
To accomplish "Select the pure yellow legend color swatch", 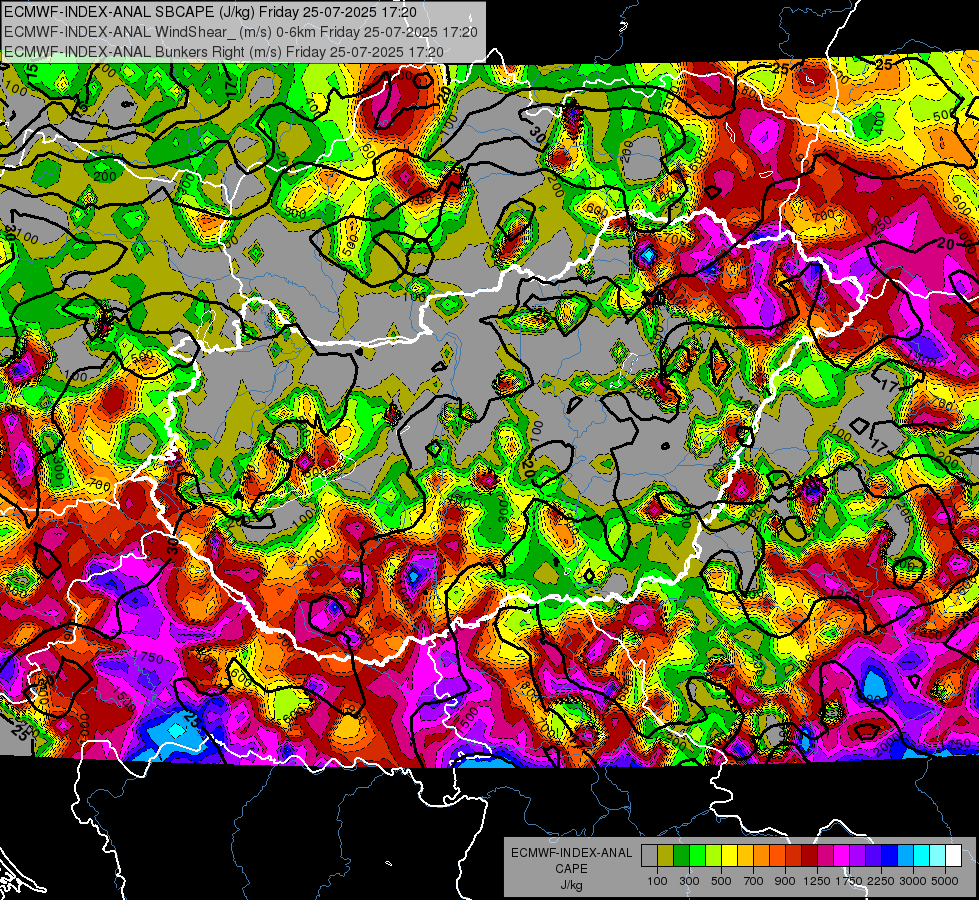I will coord(729,856).
